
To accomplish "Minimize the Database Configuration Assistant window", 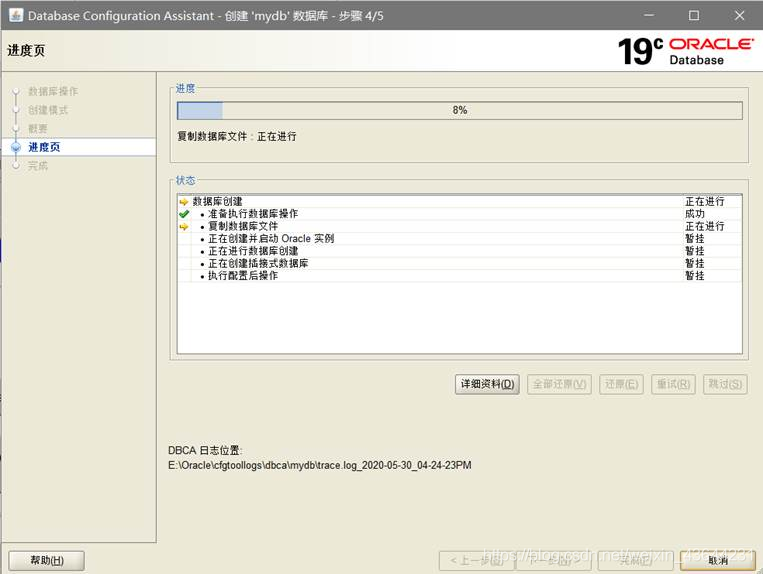I will [649, 16].
